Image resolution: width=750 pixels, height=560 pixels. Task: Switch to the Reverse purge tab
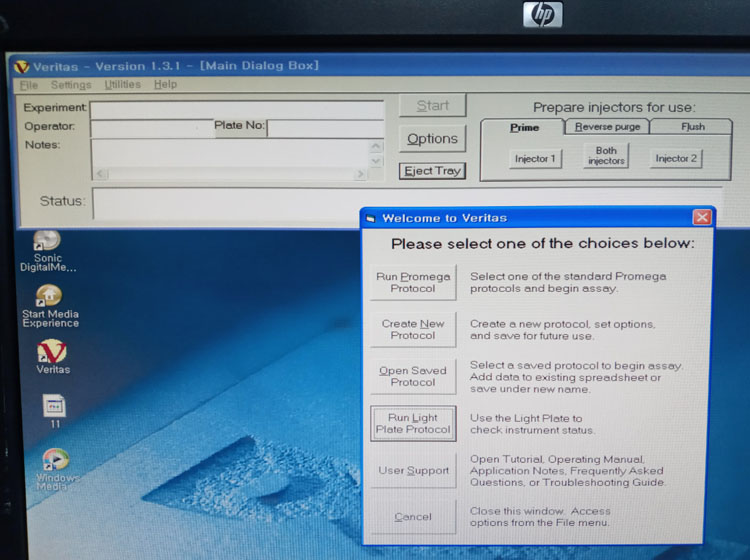[609, 127]
